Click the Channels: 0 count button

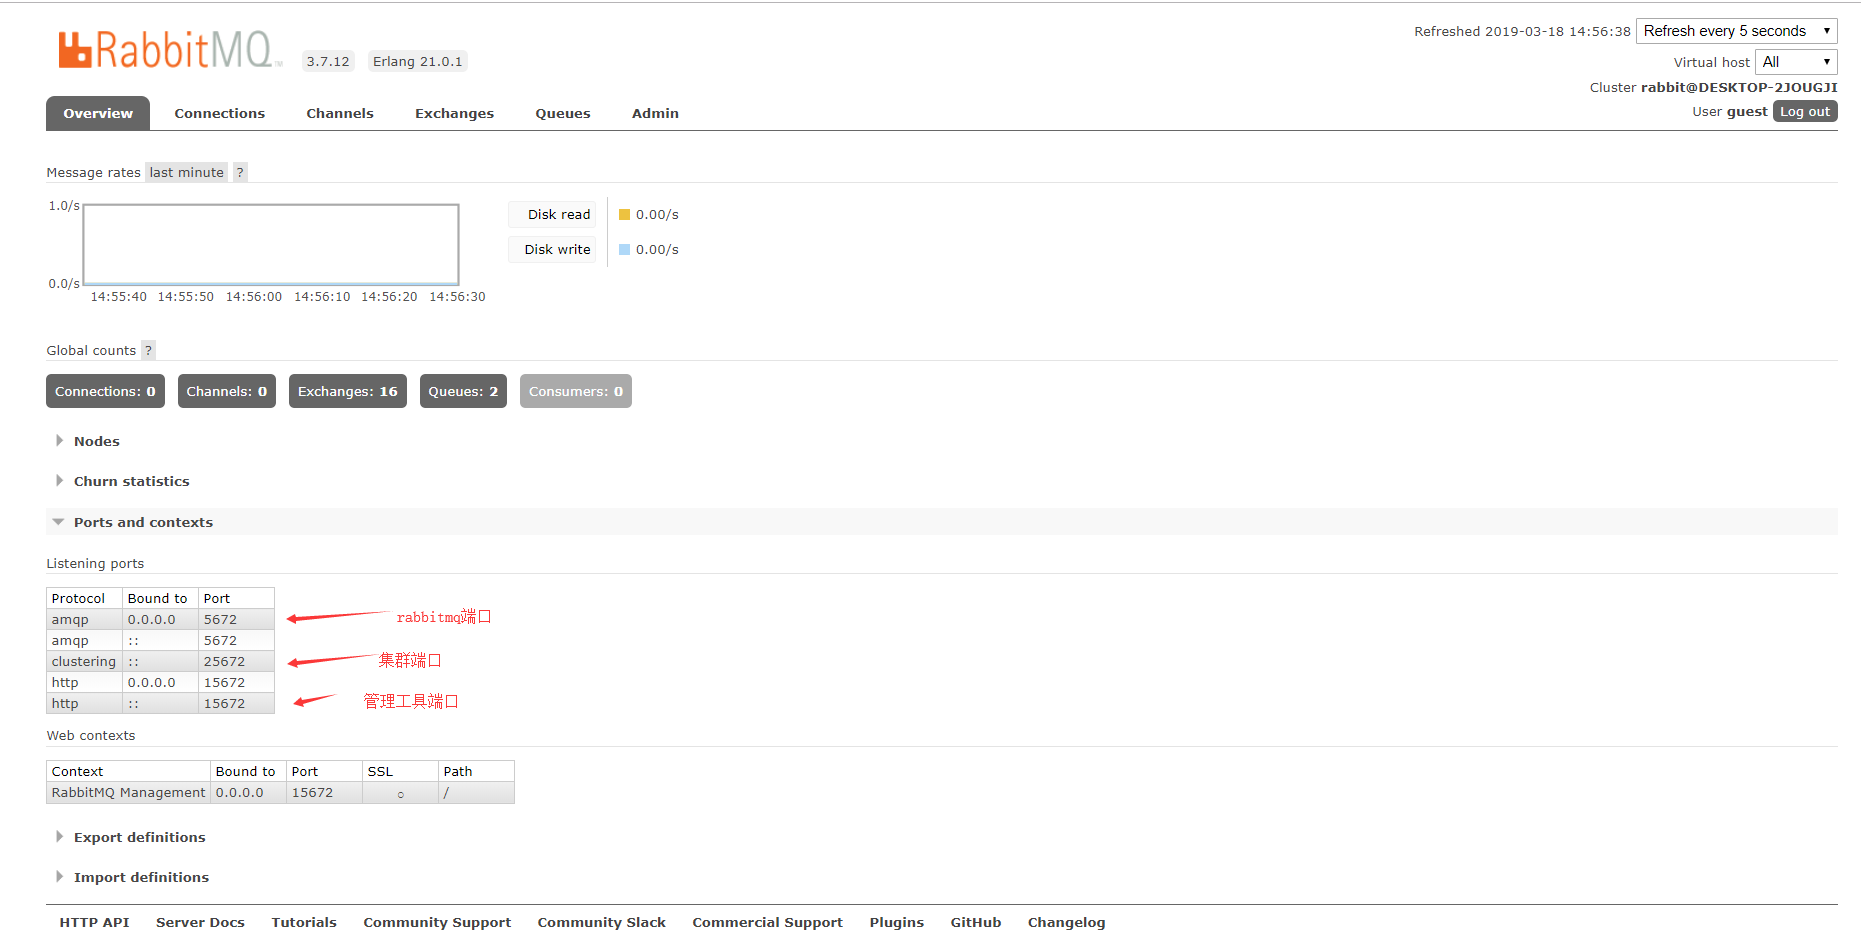click(227, 391)
